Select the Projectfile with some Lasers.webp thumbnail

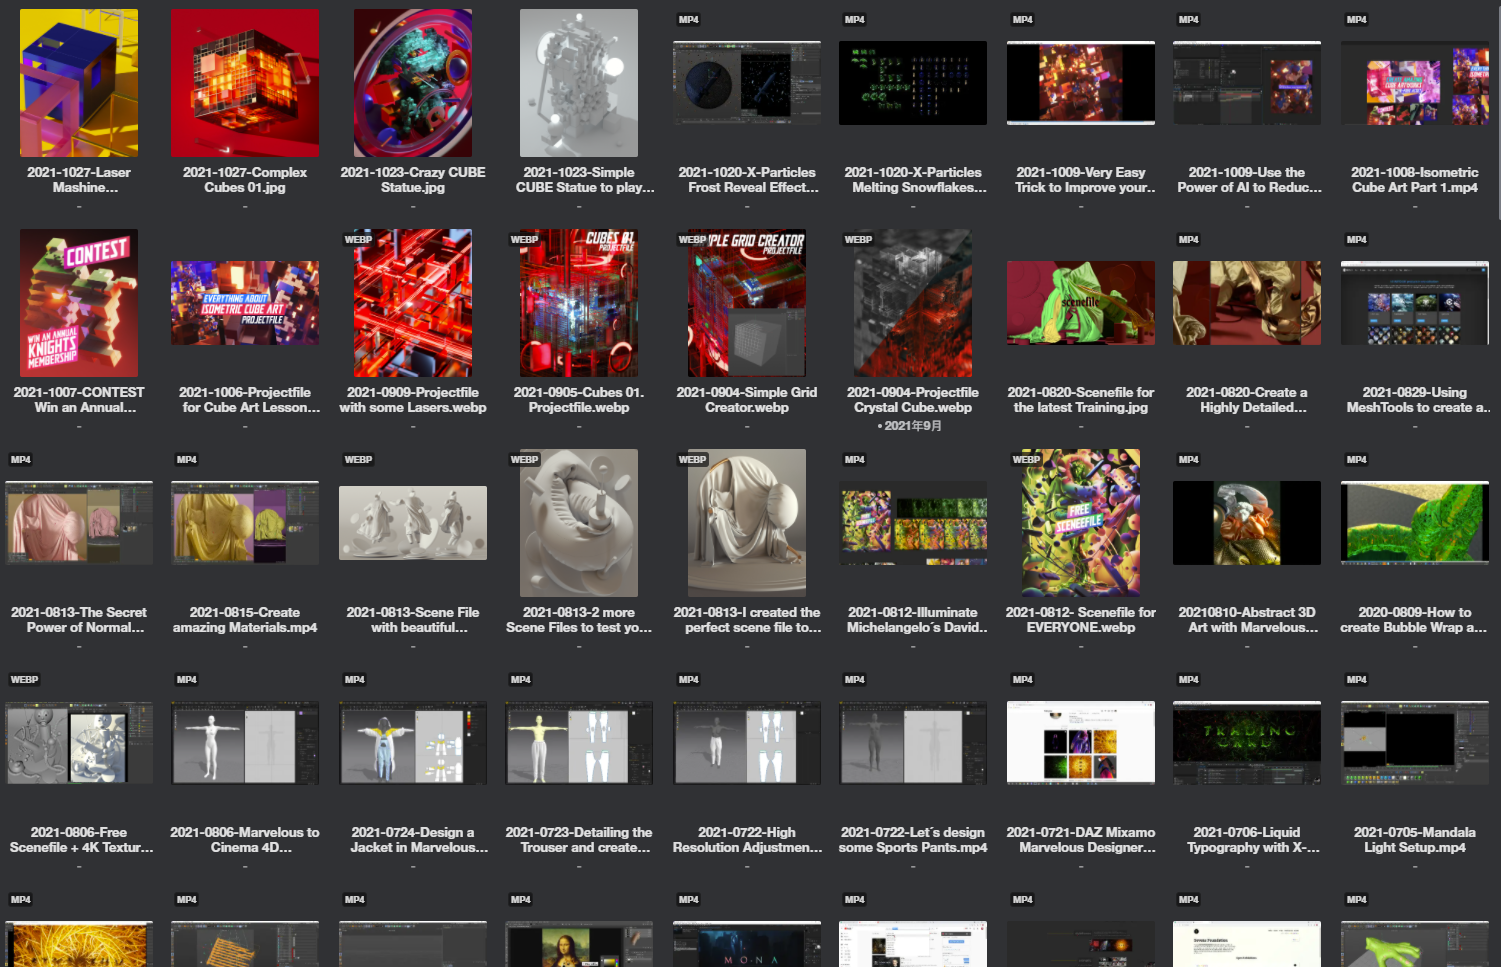(413, 303)
